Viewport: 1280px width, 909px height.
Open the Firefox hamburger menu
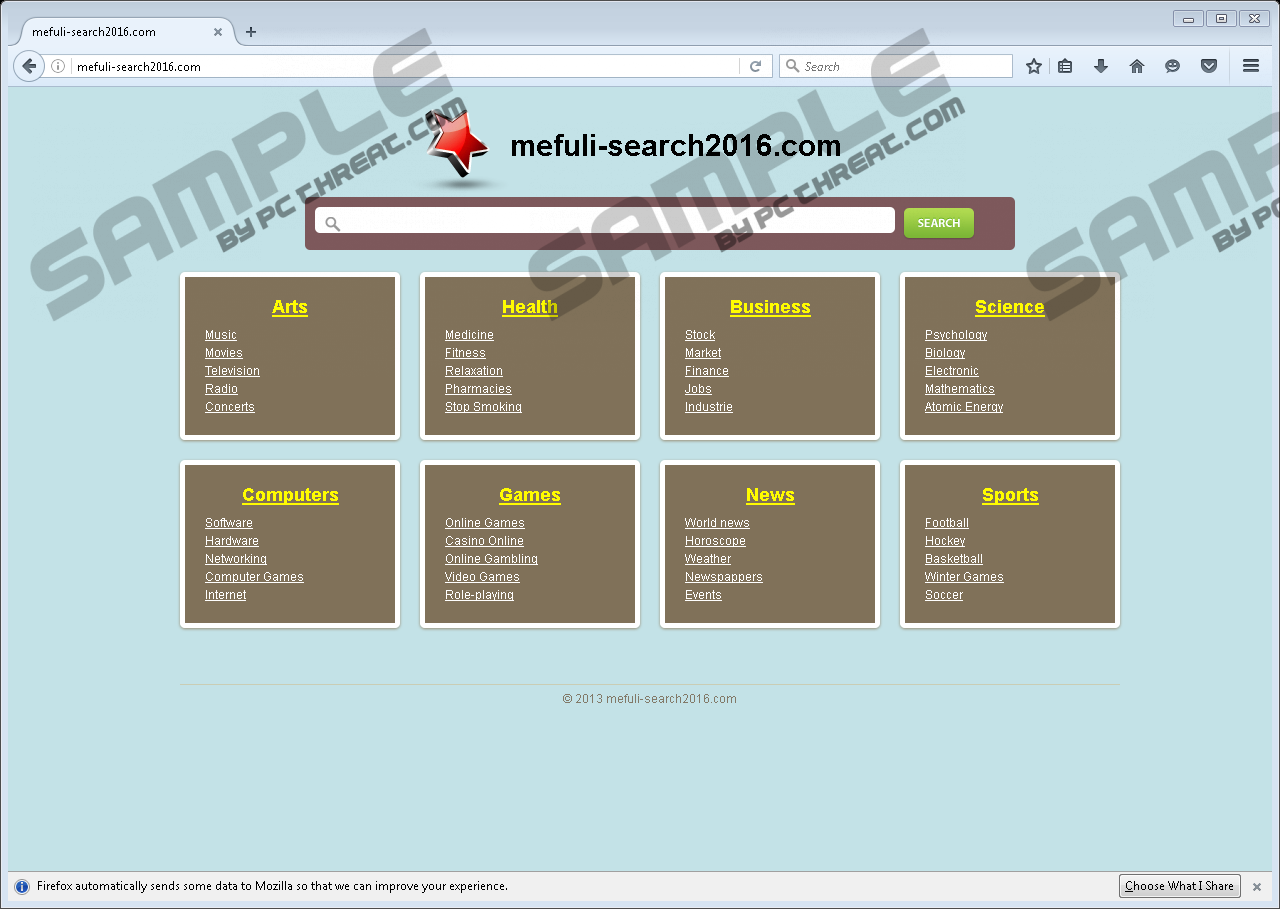pos(1250,66)
